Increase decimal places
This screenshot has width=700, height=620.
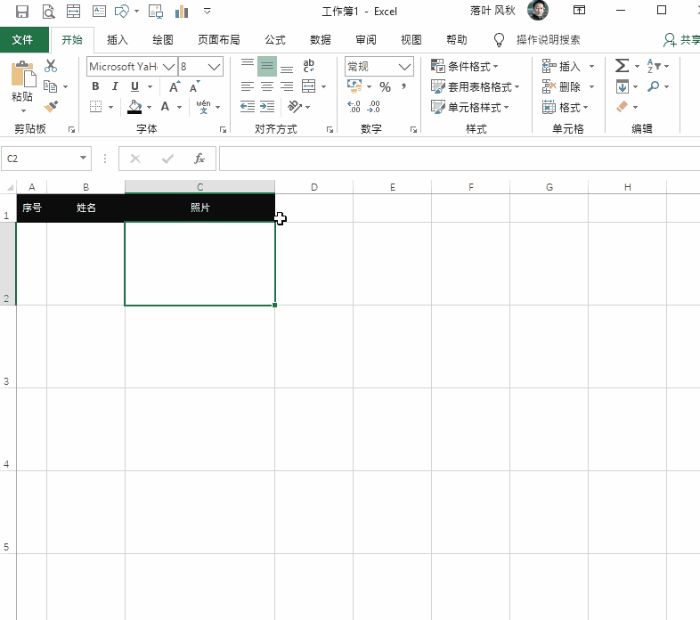(x=354, y=107)
